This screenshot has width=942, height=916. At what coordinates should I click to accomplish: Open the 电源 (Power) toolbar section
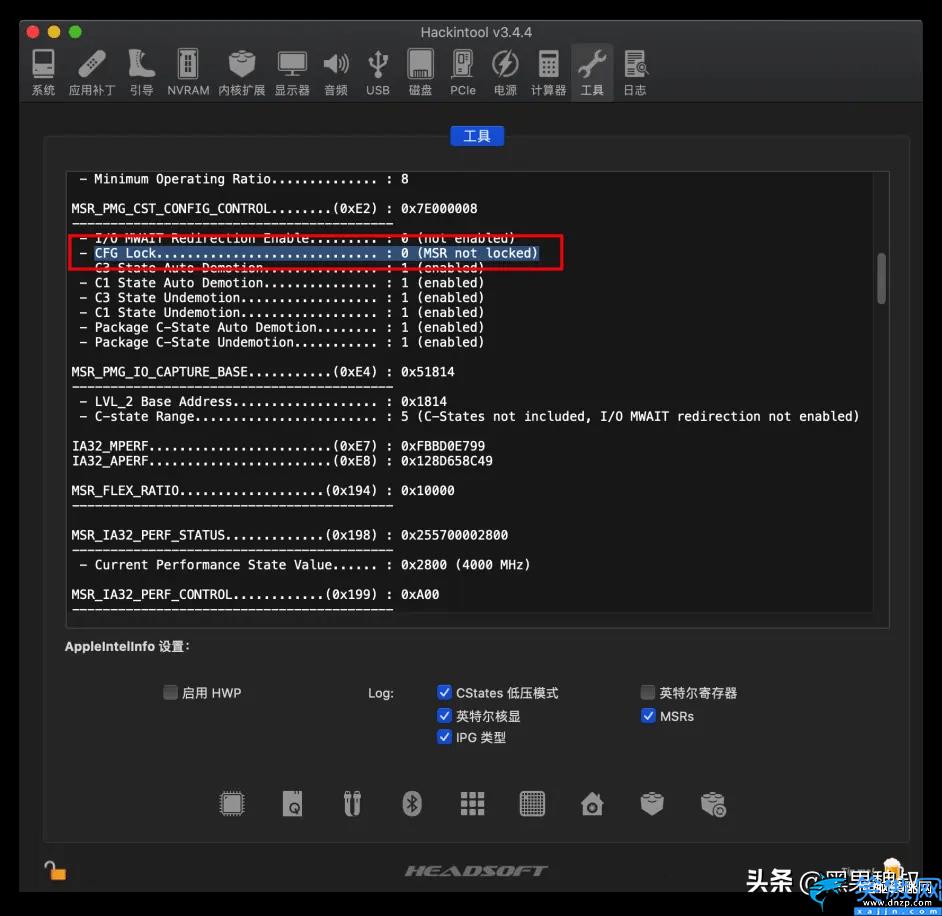[505, 72]
